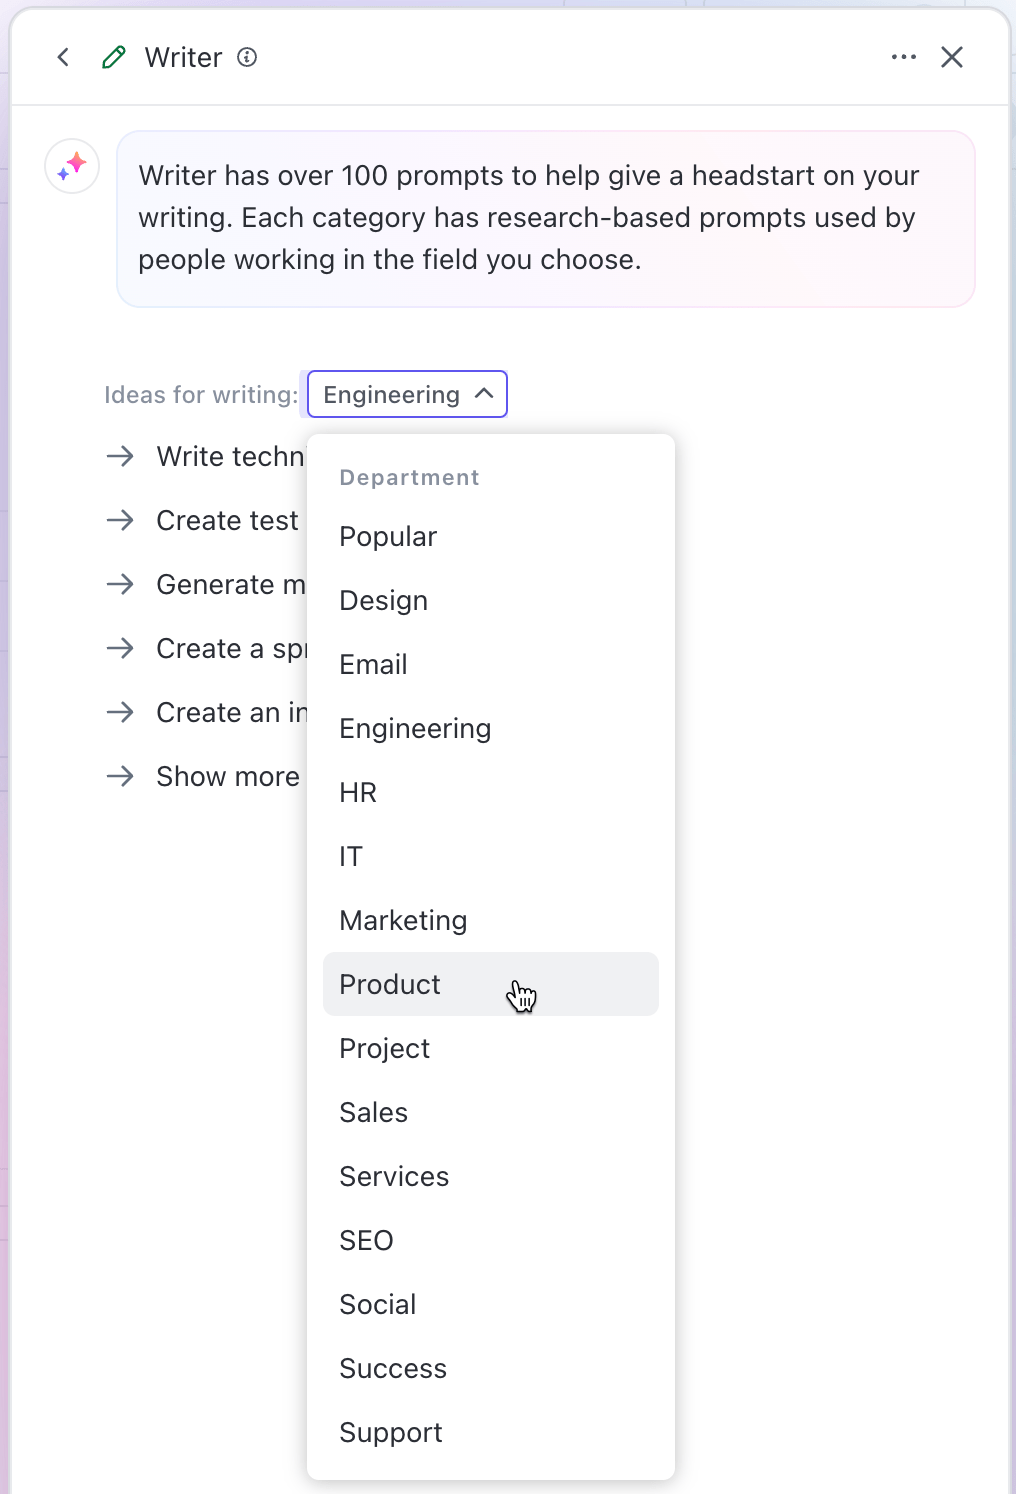Image resolution: width=1016 pixels, height=1494 pixels.
Task: Select Product from Department menu
Action: click(x=389, y=984)
